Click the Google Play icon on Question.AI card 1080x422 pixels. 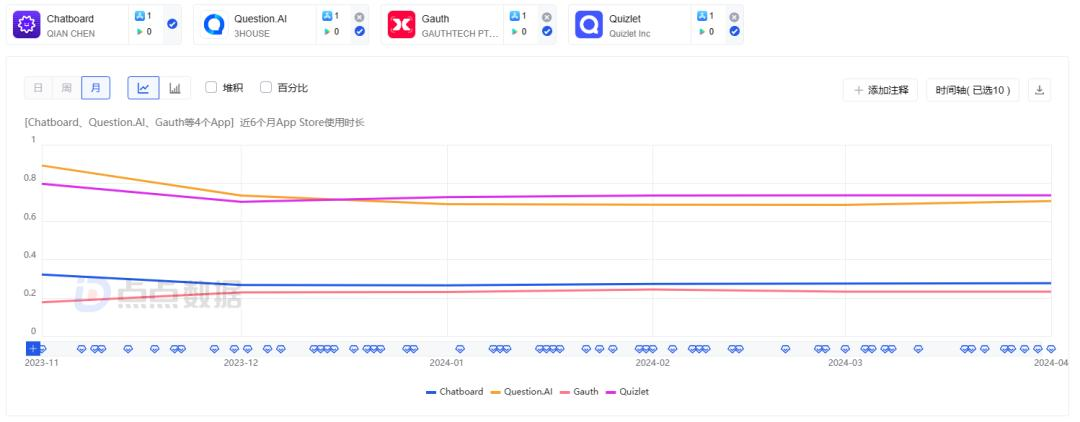coord(327,32)
